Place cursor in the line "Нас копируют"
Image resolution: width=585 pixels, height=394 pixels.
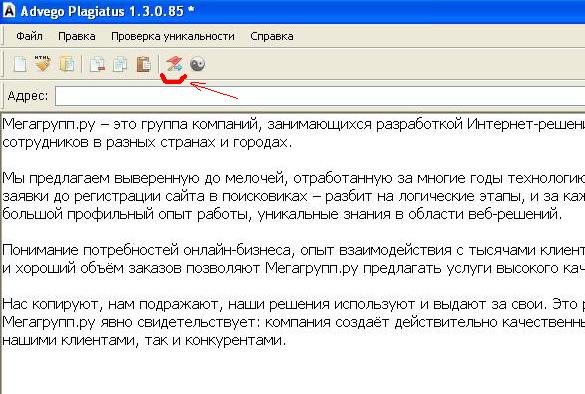pos(294,304)
